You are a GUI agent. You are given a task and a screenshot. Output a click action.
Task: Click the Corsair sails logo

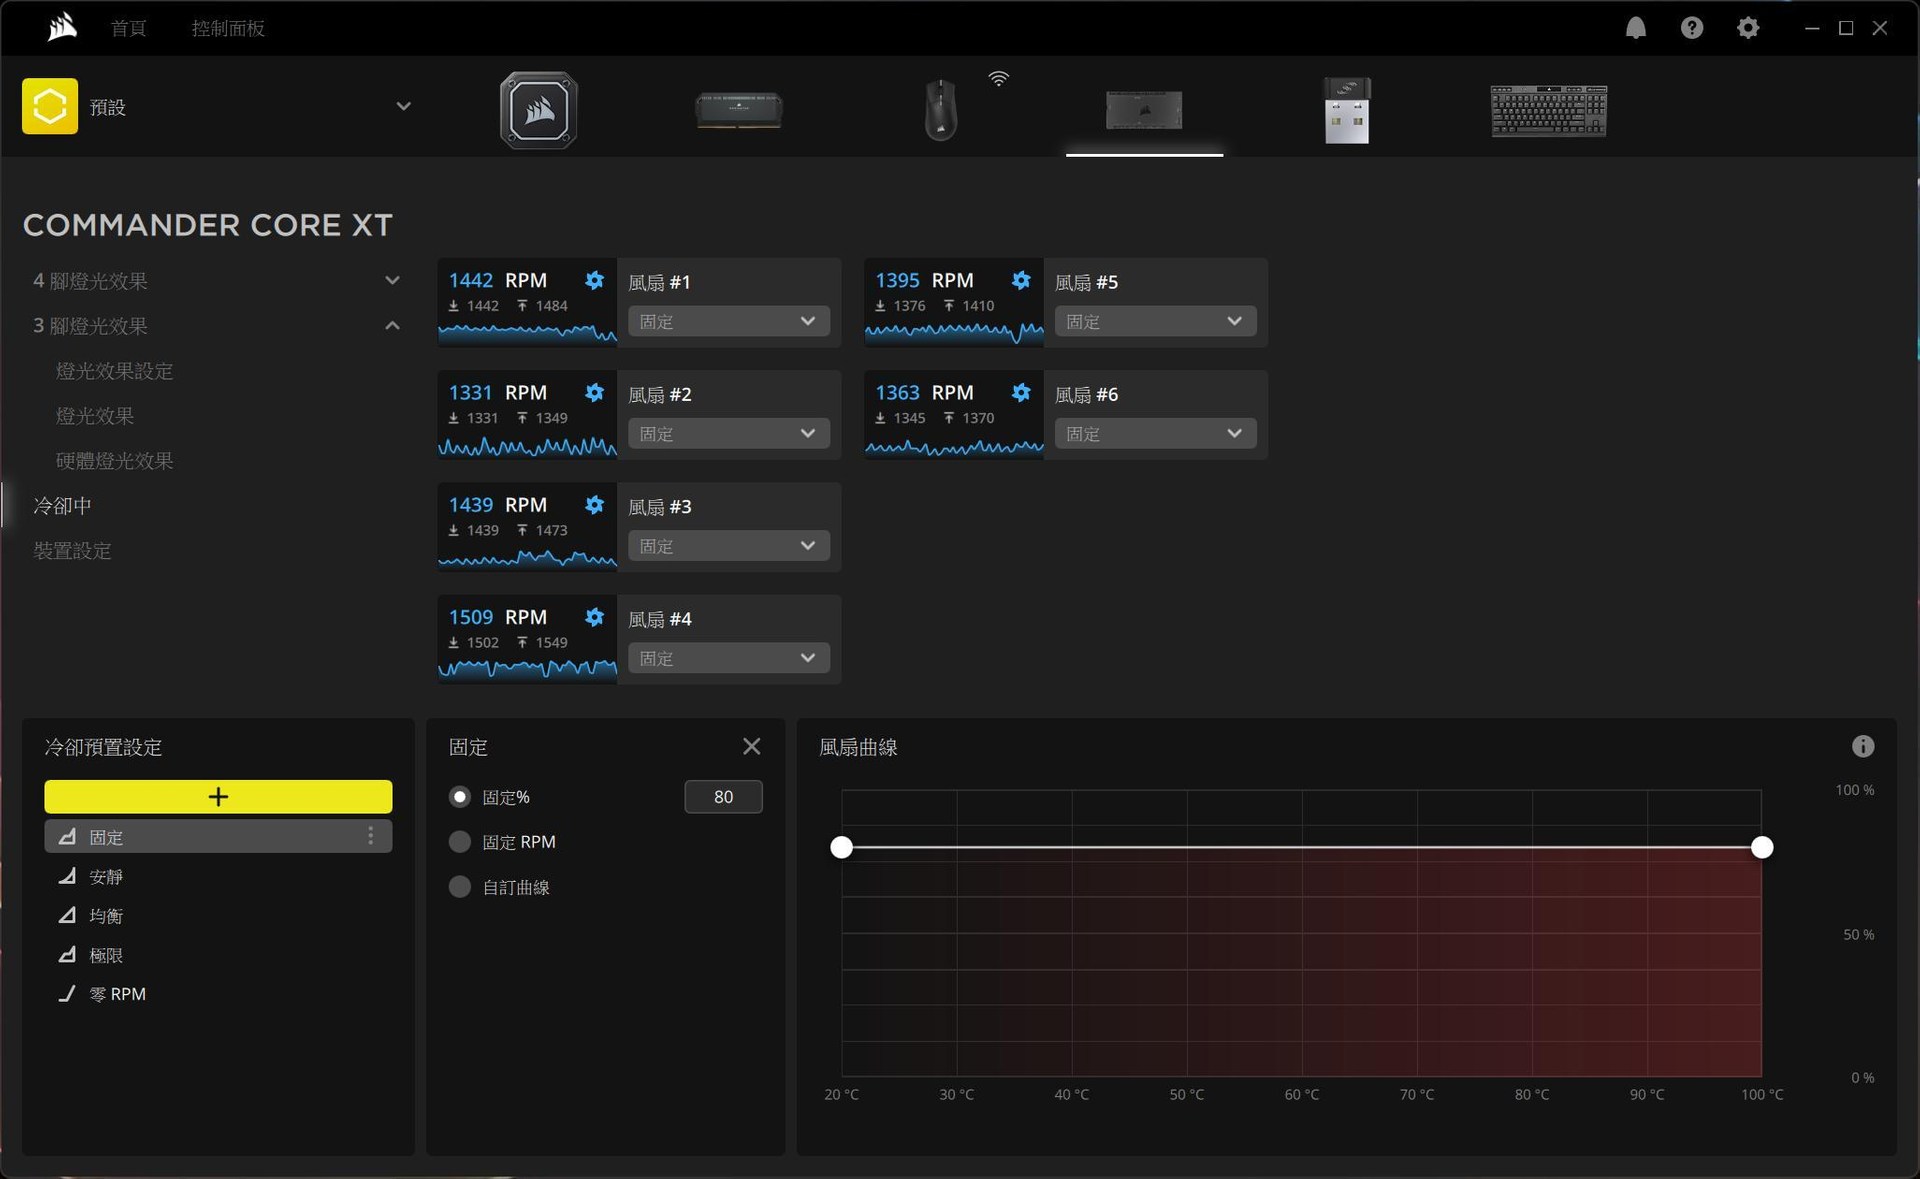62,27
